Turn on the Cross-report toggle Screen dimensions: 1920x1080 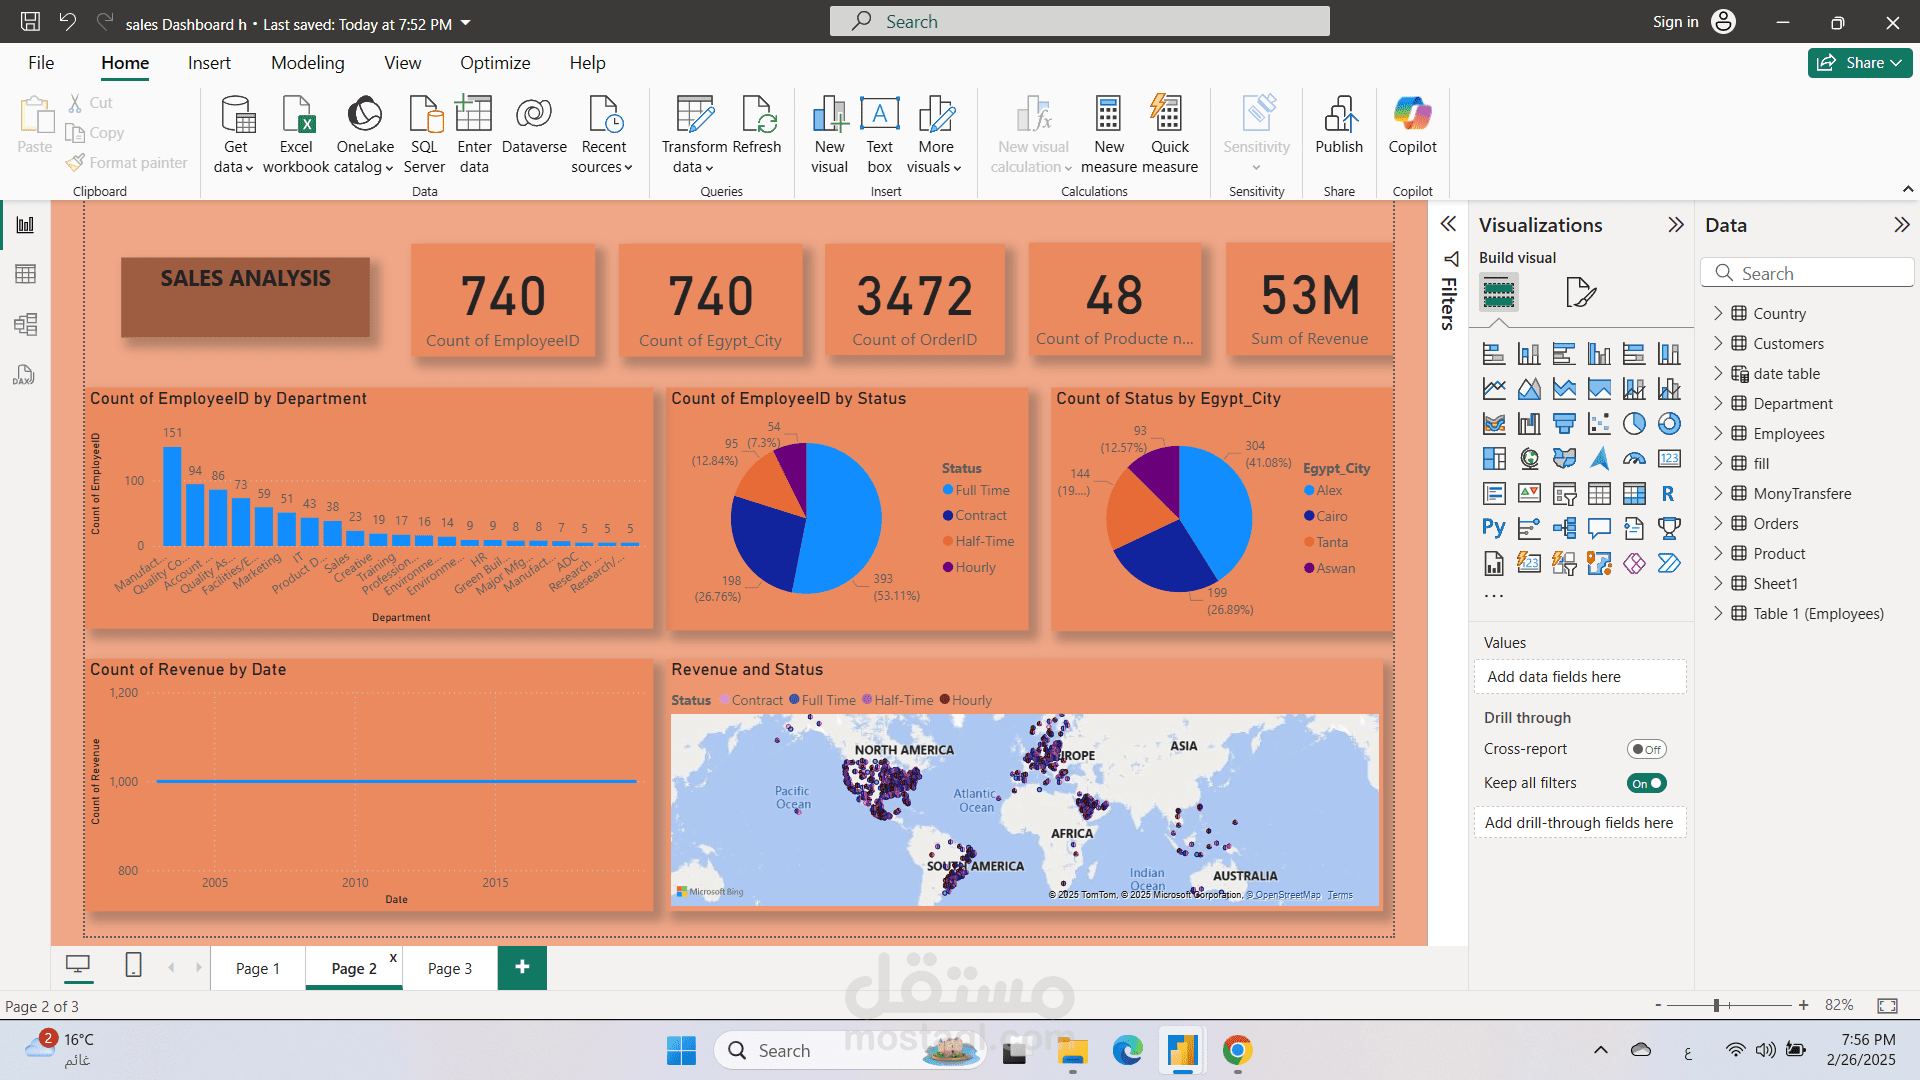1646,749
